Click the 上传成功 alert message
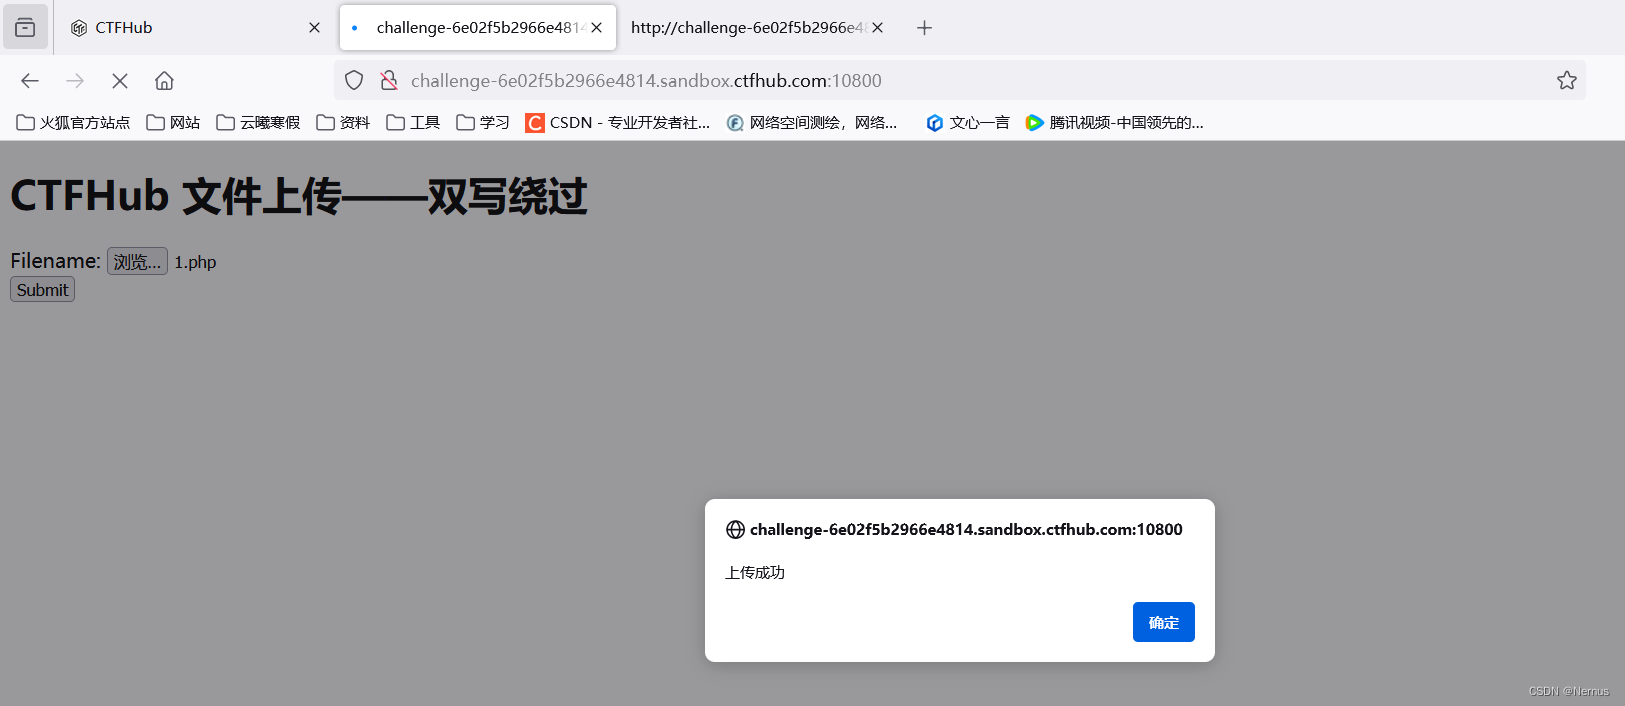 pos(755,573)
